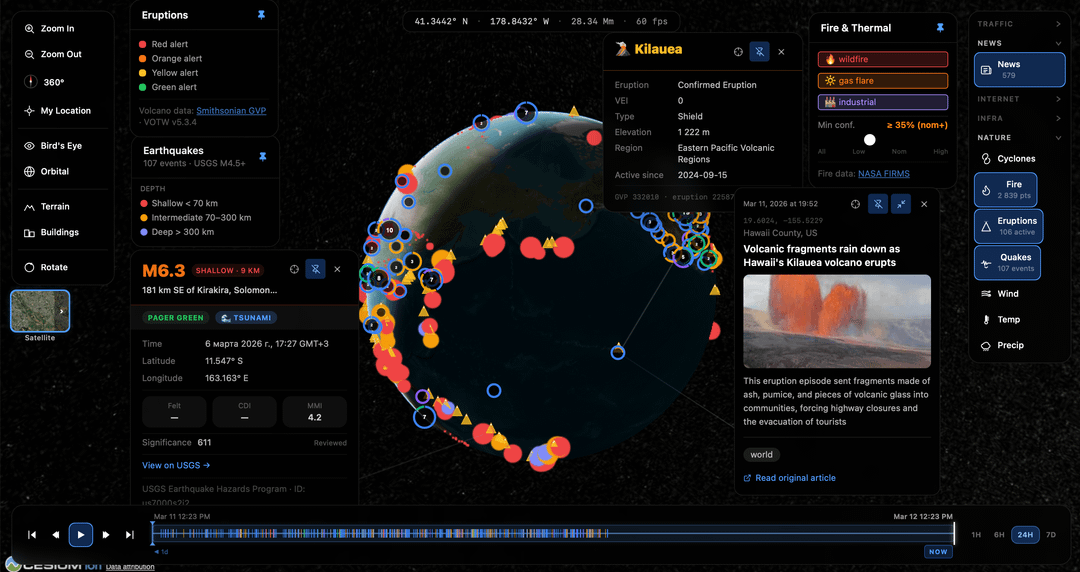Image resolution: width=1080 pixels, height=572 pixels.
Task: Unpin the M6.3 earthquake info card
Action: click(x=315, y=269)
